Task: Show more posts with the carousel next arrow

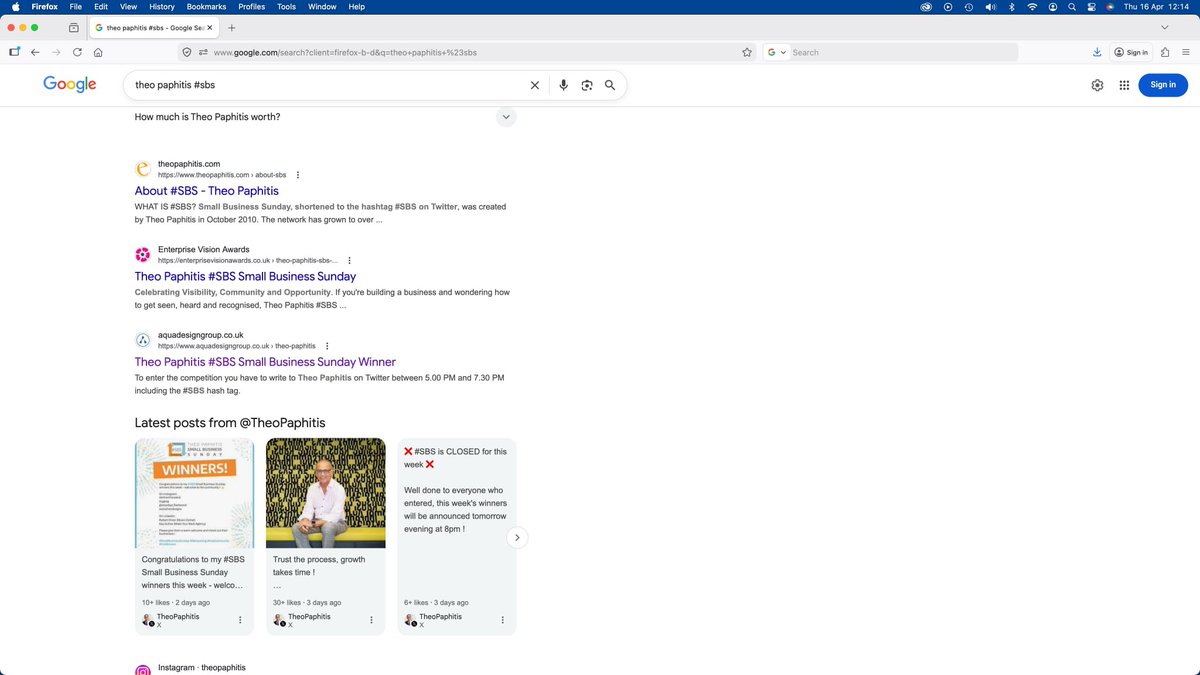Action: click(517, 537)
